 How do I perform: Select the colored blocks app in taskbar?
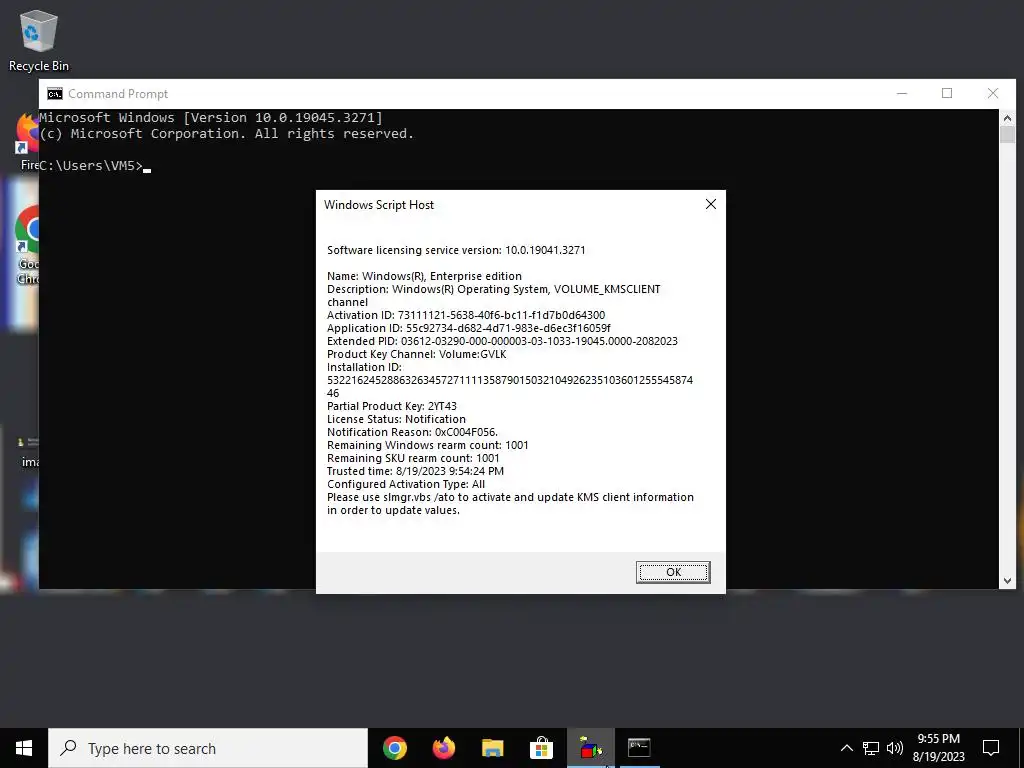point(590,748)
